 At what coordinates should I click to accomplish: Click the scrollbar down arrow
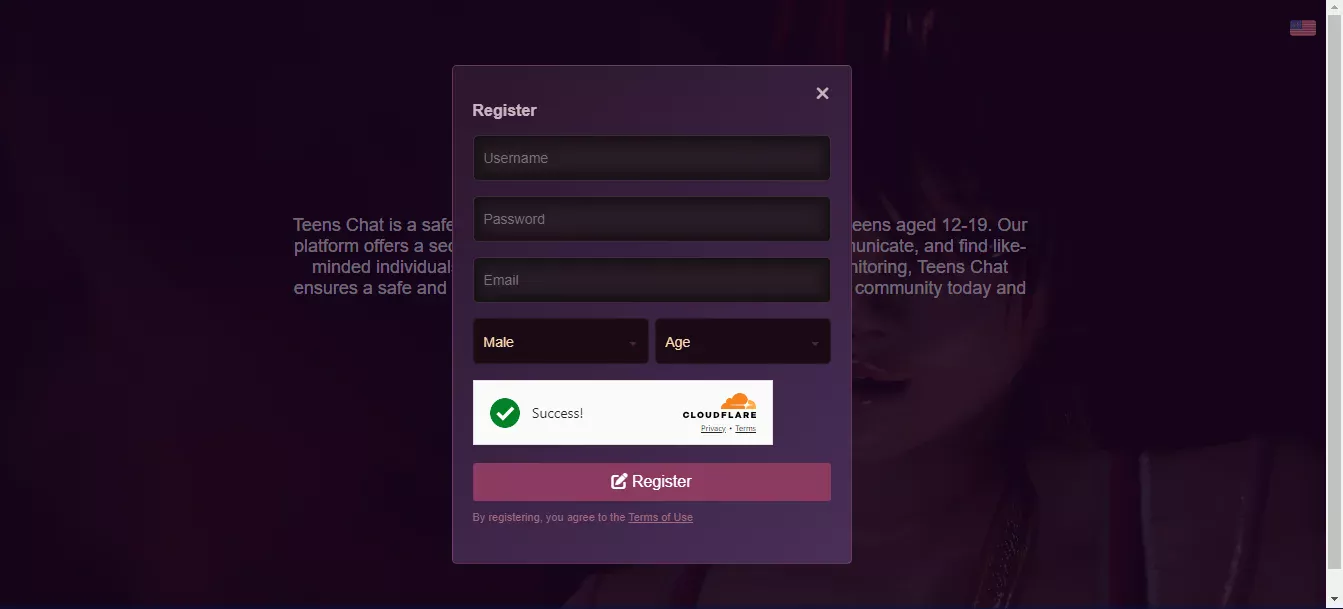[x=1335, y=601]
